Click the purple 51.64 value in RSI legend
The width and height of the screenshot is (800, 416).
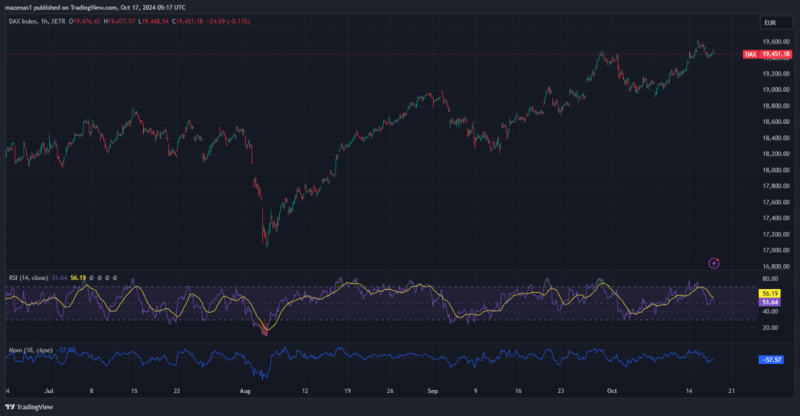[59, 278]
